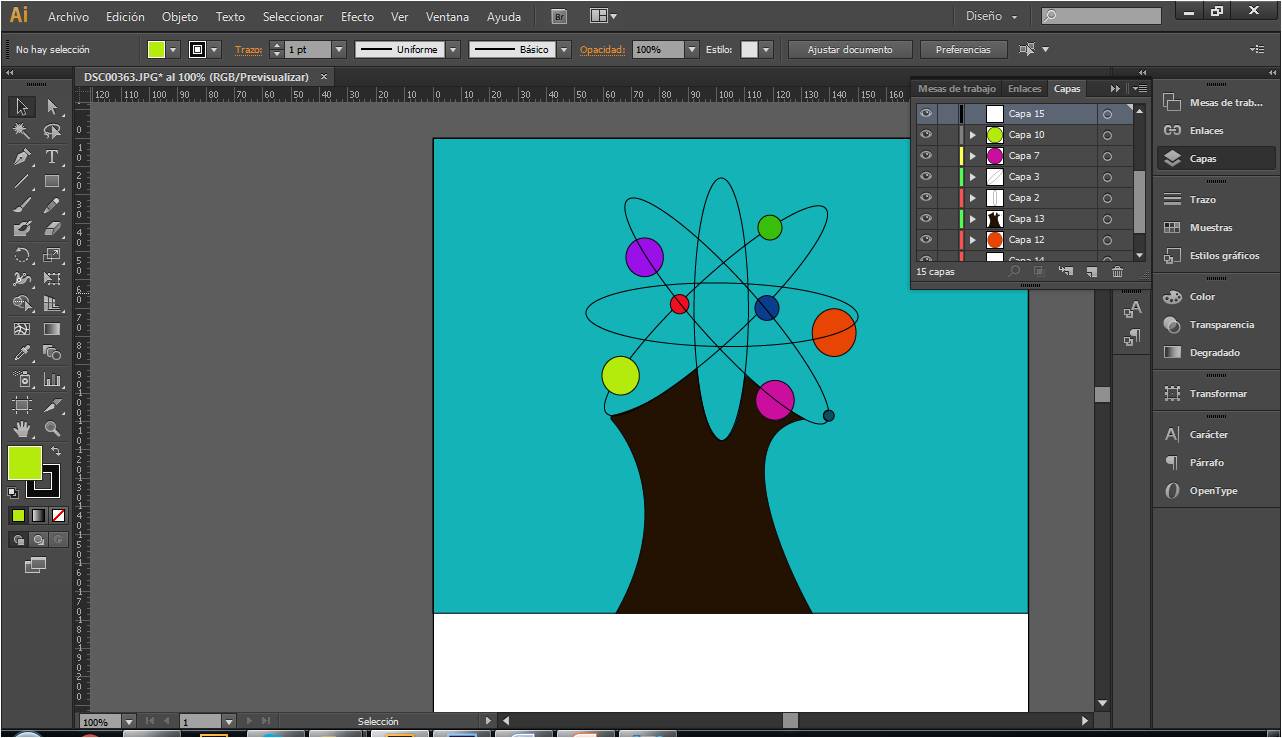The height and width of the screenshot is (738, 1282).
Task: Click the Preferencias button
Action: coord(963,49)
